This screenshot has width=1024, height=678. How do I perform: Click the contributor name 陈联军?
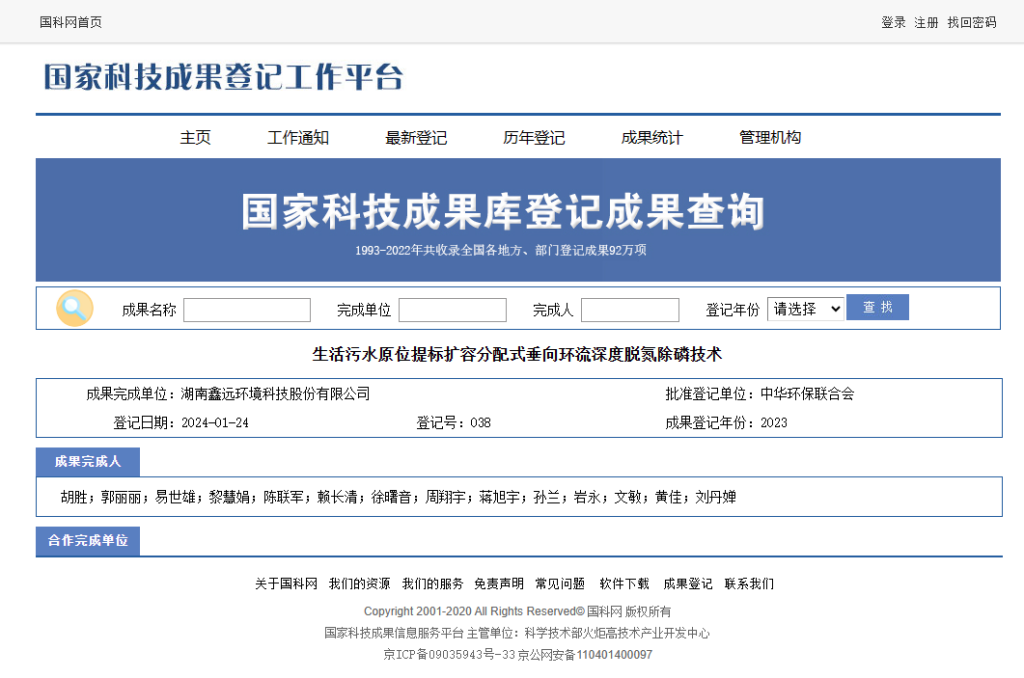[x=283, y=498]
